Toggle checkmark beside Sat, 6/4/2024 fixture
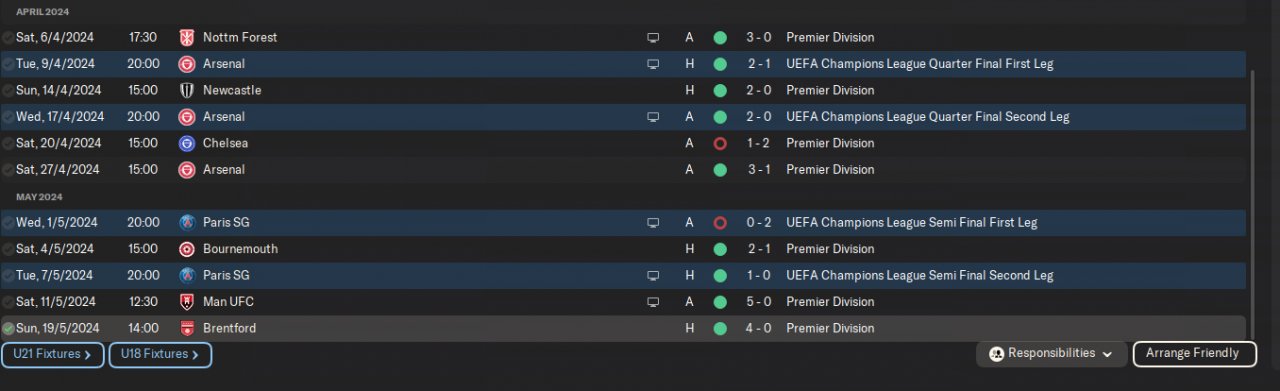The image size is (1280, 391). [8, 38]
